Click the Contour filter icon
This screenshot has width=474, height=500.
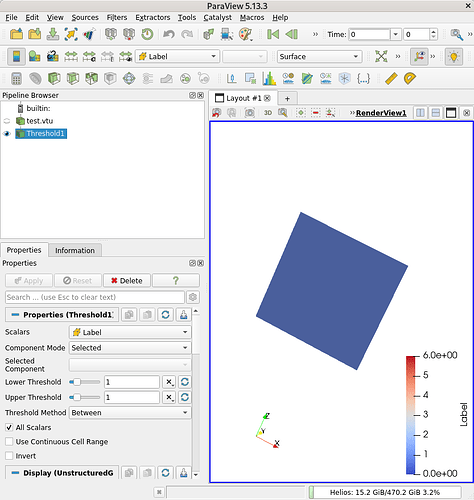click(x=35, y=79)
